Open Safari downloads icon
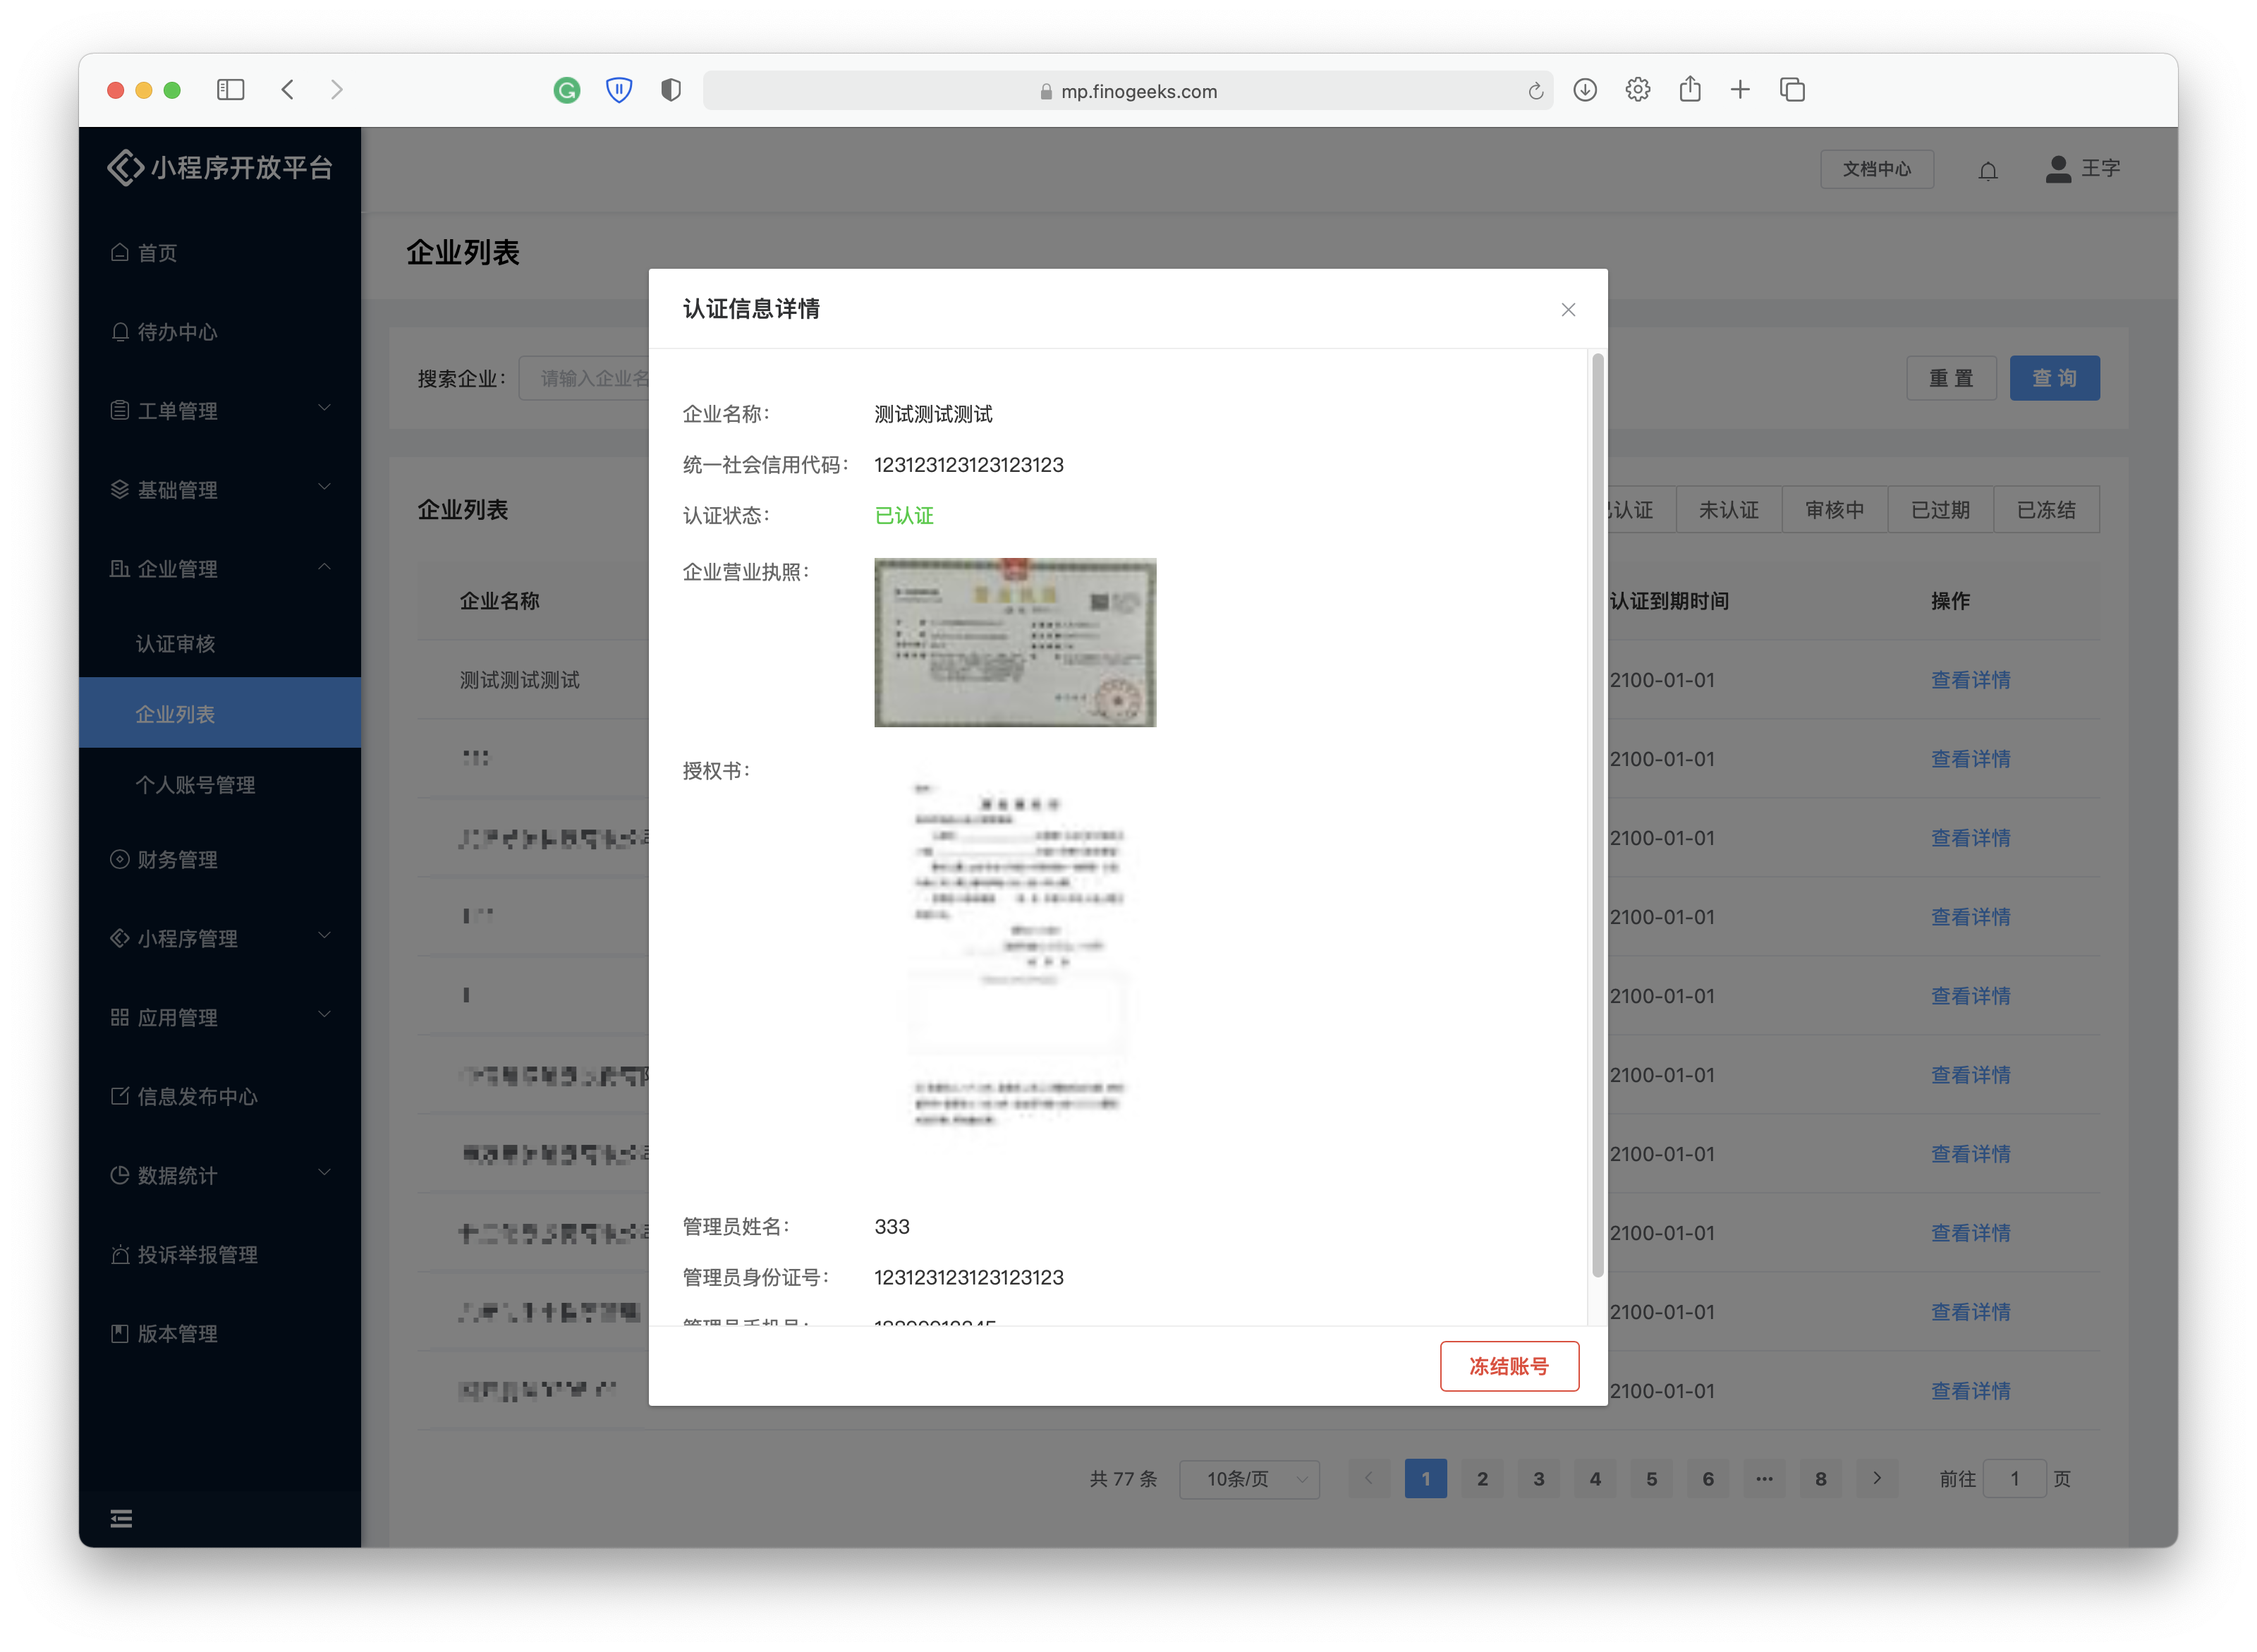 (1584, 90)
